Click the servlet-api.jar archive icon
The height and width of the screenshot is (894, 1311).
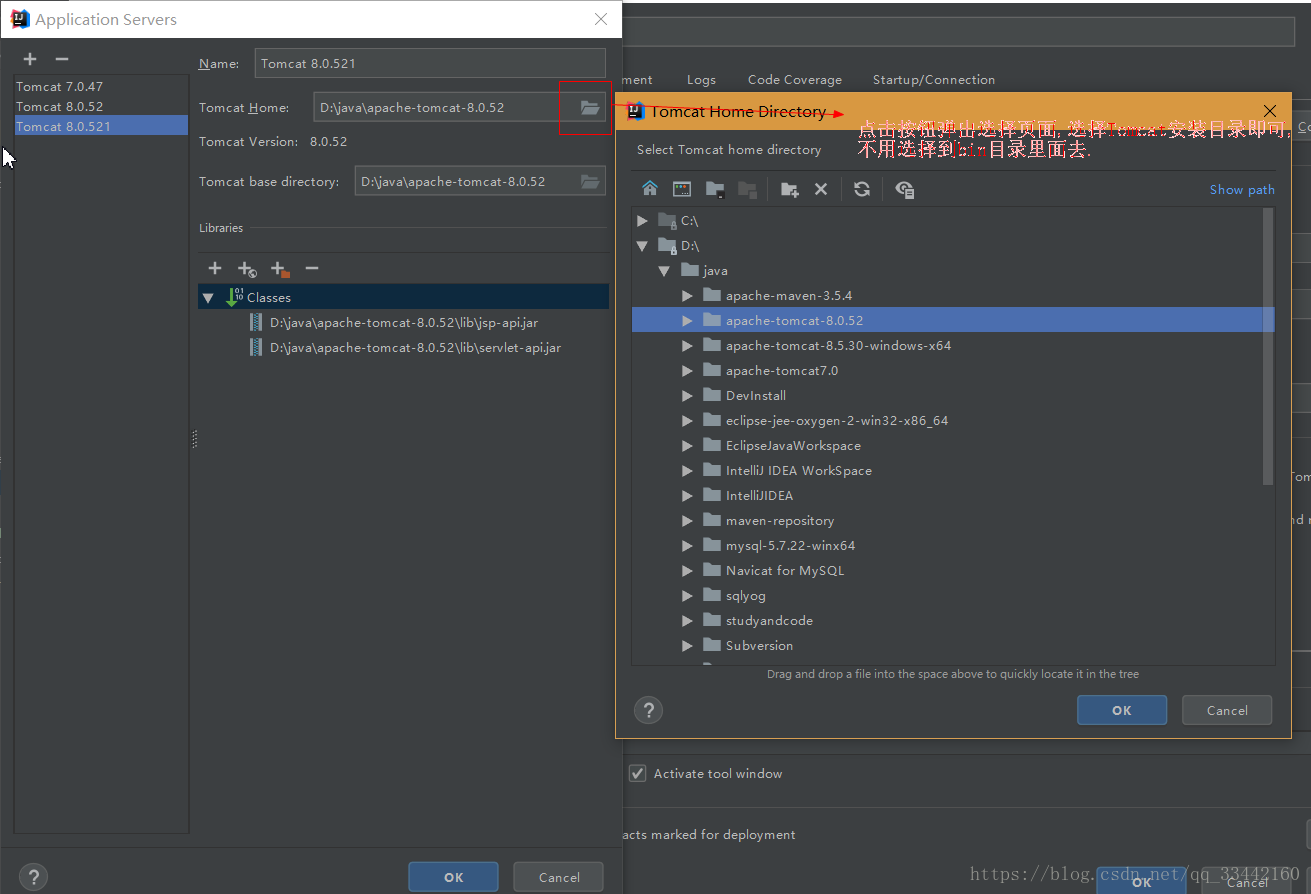click(x=256, y=347)
